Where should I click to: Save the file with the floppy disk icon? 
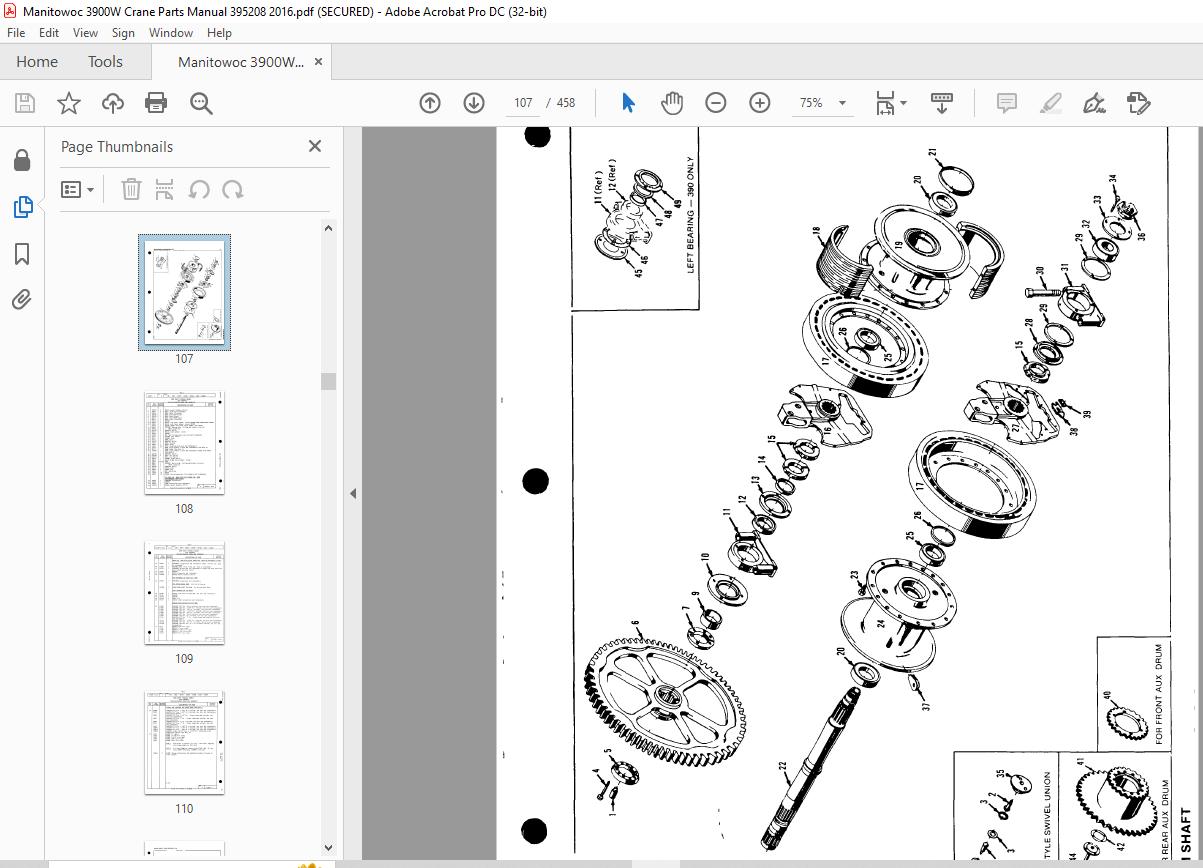25,103
